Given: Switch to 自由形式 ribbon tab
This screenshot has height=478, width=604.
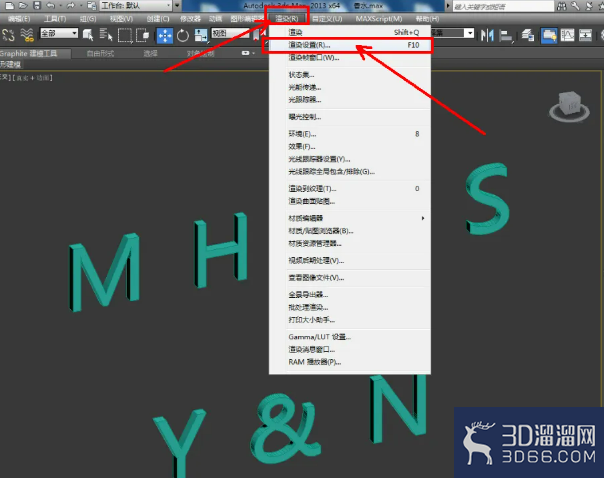Looking at the screenshot, I should 100,53.
